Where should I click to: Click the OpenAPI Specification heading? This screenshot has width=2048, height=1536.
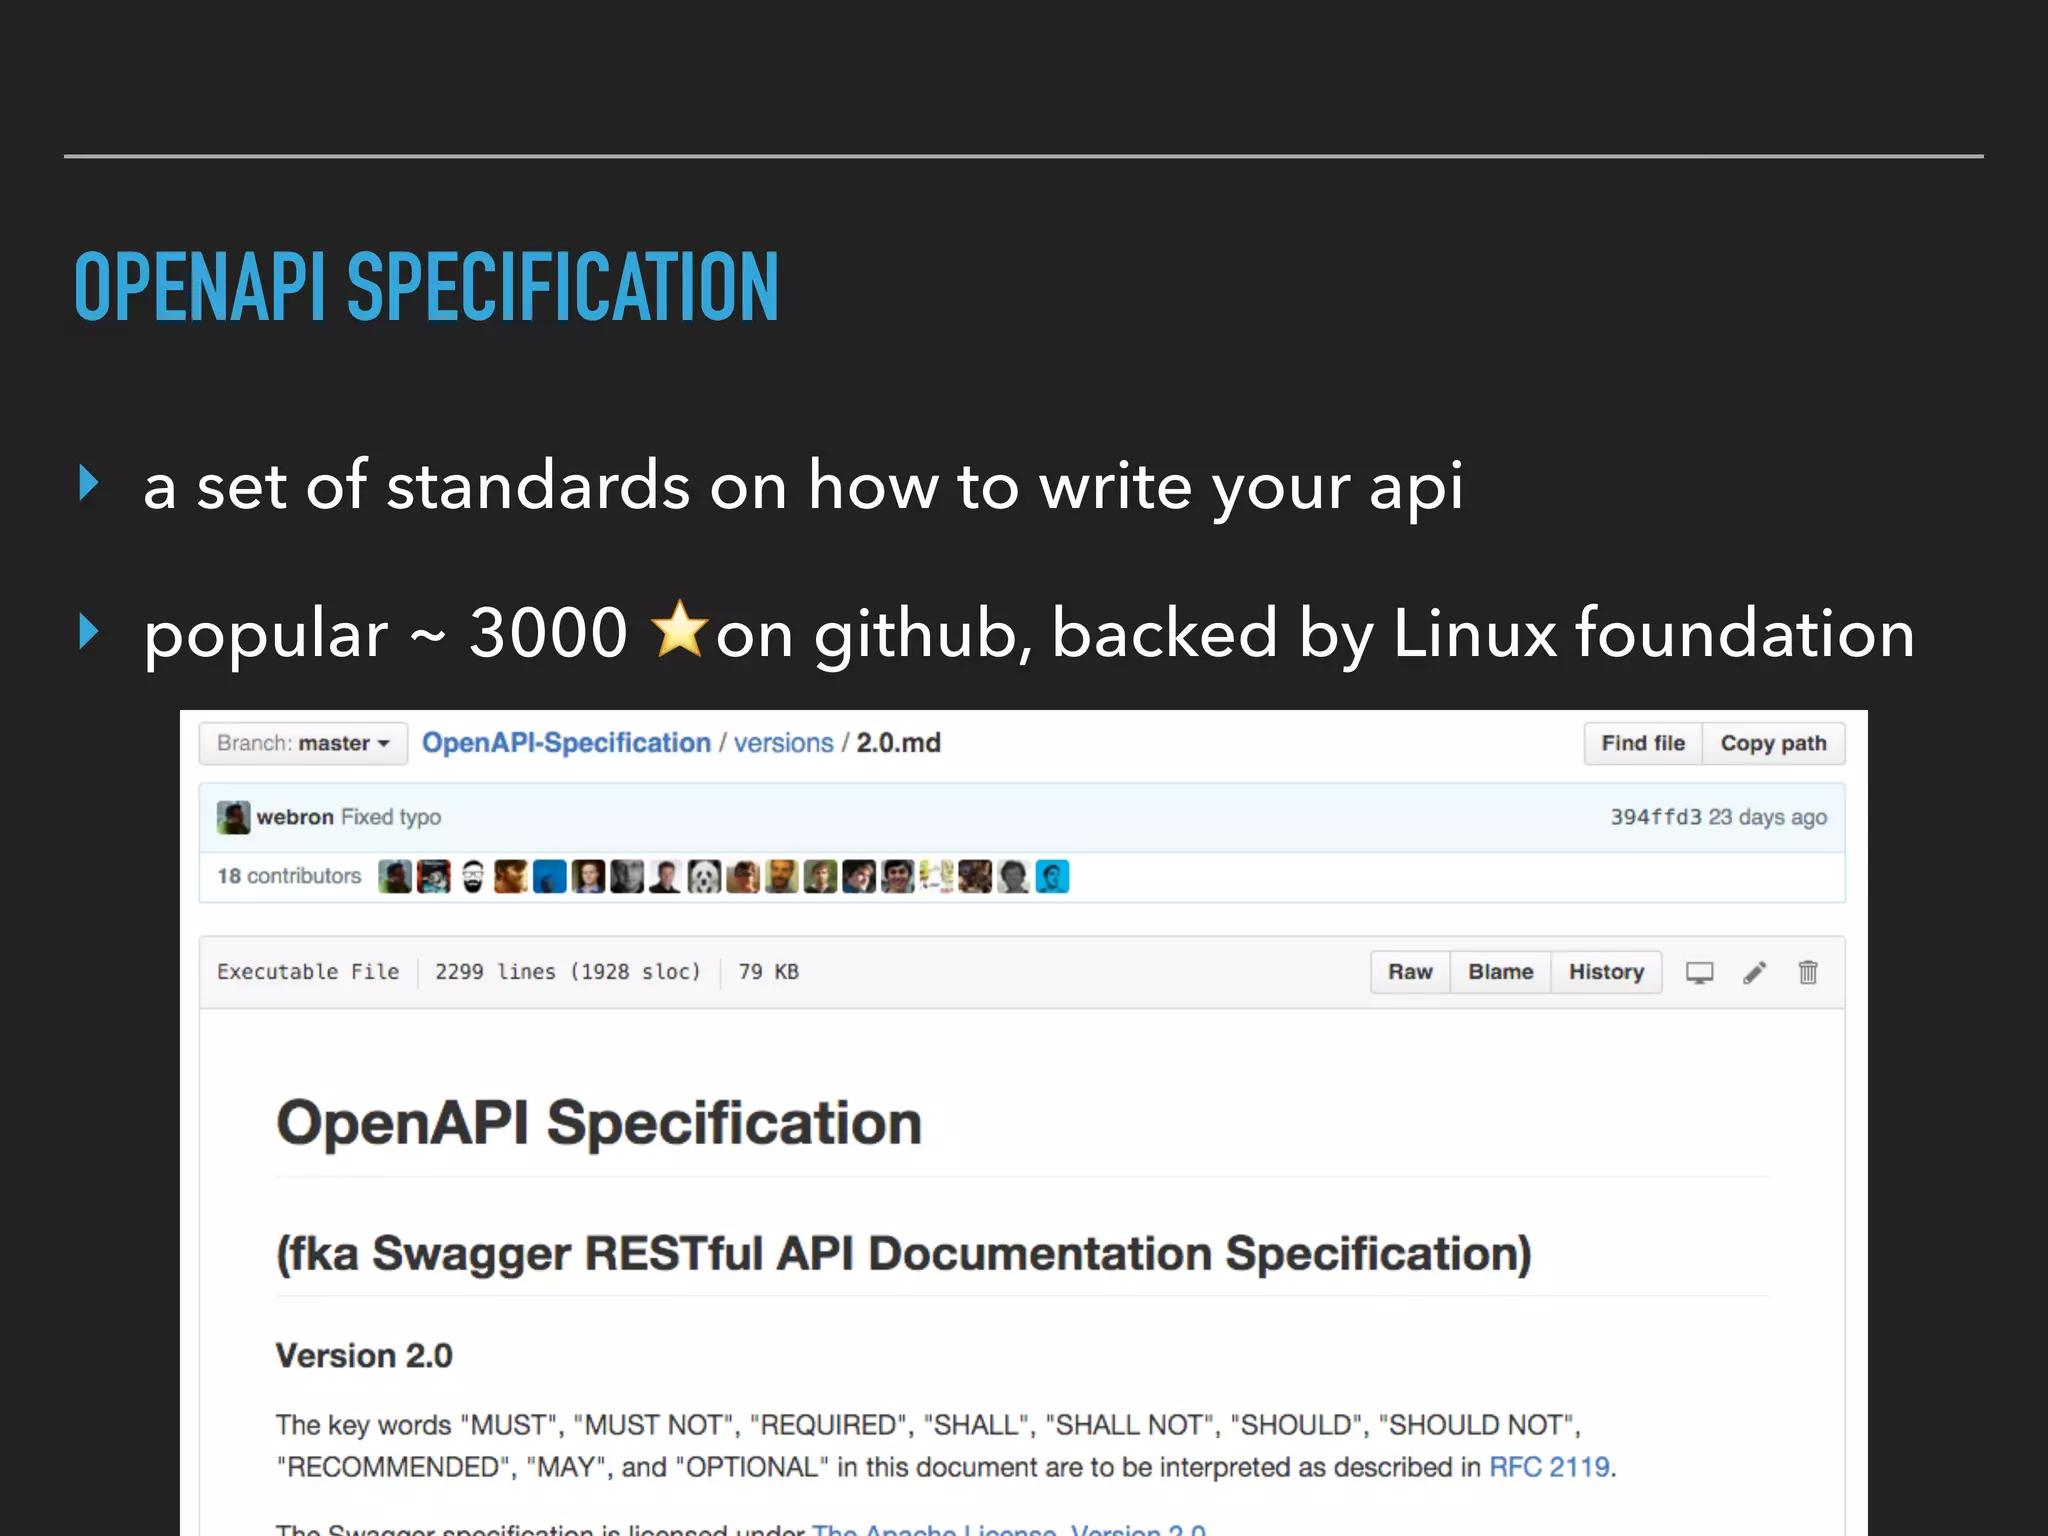tap(598, 1123)
